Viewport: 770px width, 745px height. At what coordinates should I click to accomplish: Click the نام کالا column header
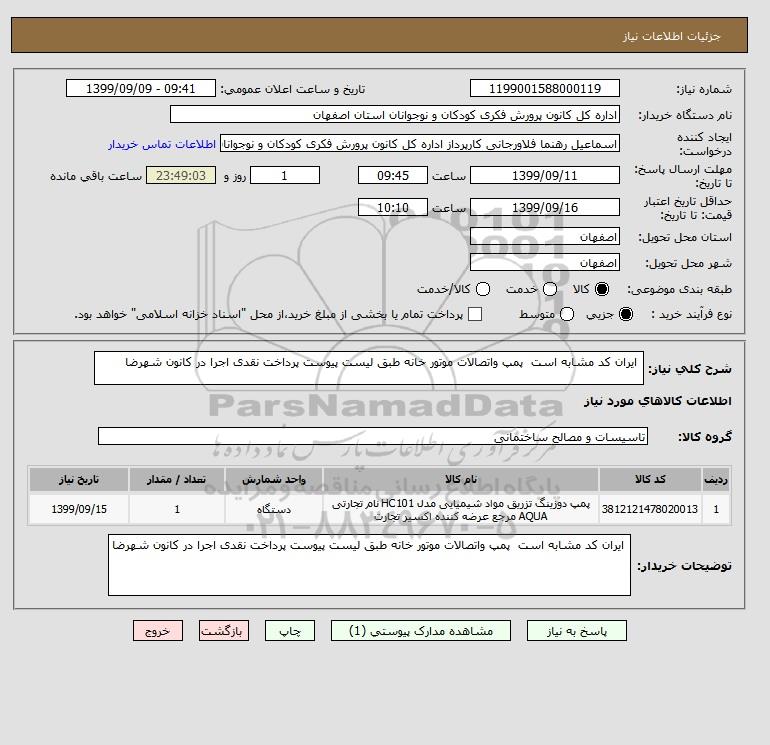[461, 479]
